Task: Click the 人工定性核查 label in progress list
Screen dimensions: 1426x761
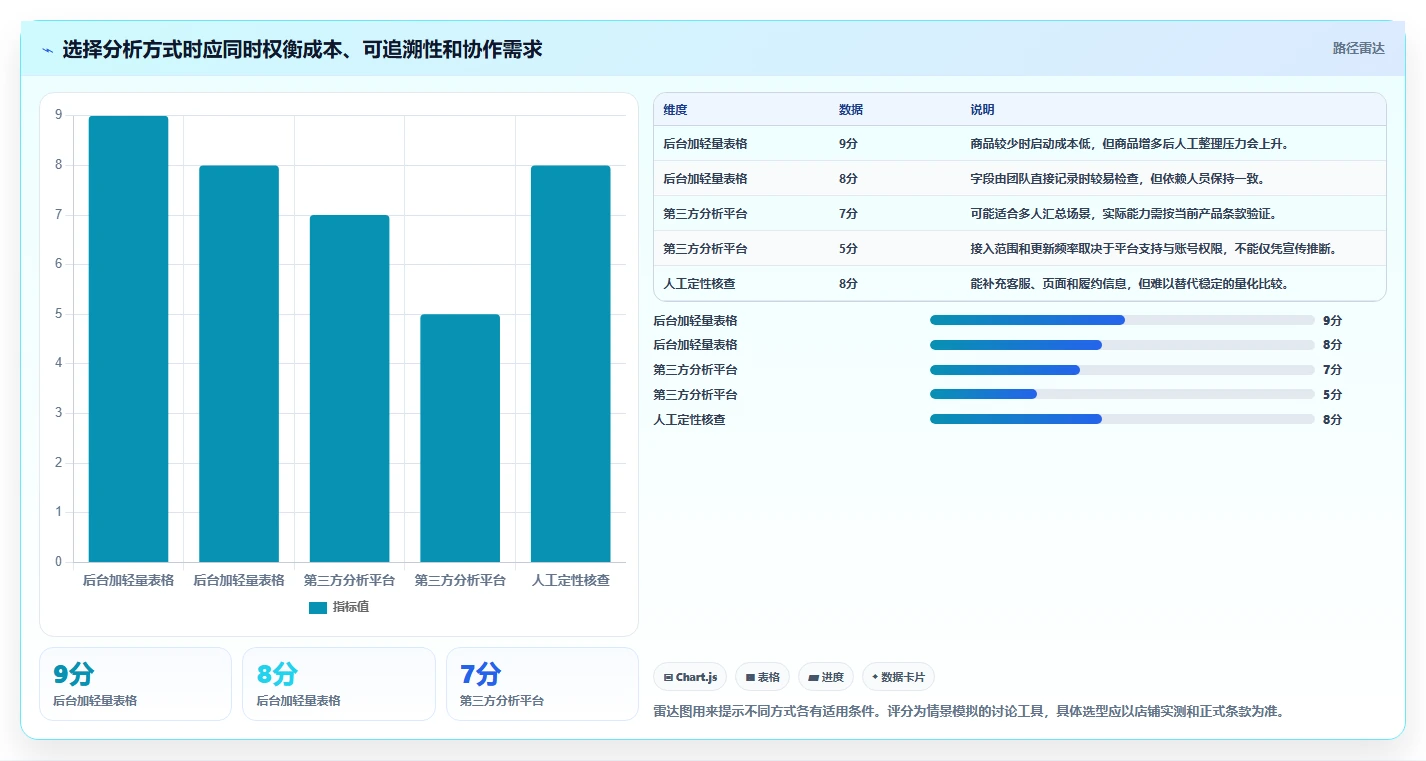Action: pyautogui.click(x=689, y=420)
